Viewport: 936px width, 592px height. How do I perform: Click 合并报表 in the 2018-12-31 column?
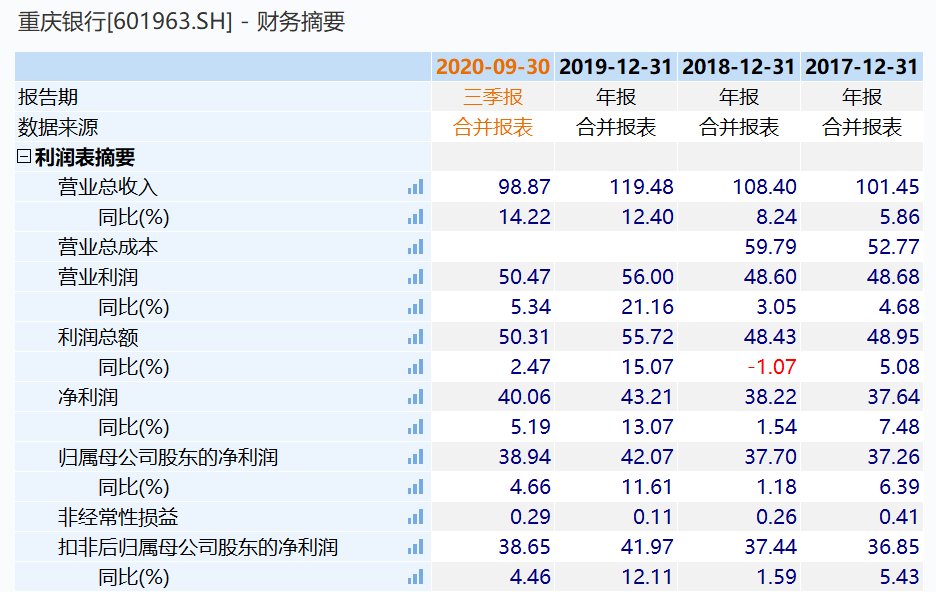click(x=737, y=126)
